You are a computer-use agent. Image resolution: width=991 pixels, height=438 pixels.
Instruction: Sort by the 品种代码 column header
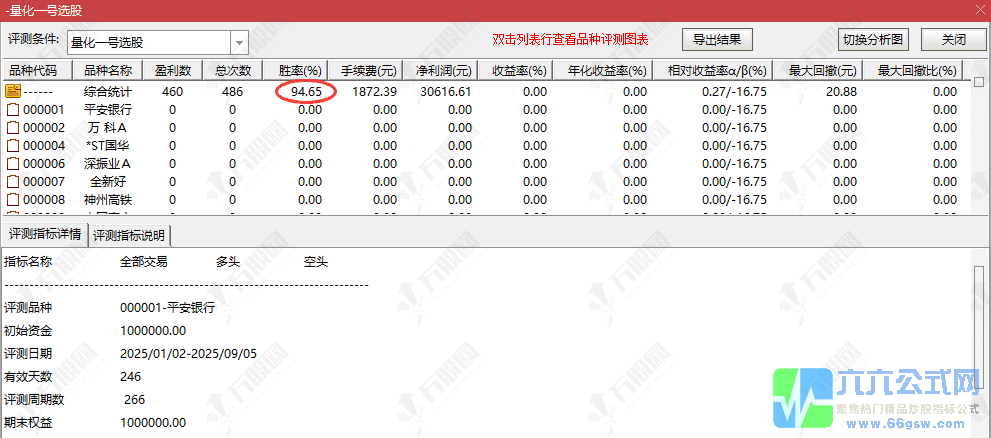click(x=37, y=70)
